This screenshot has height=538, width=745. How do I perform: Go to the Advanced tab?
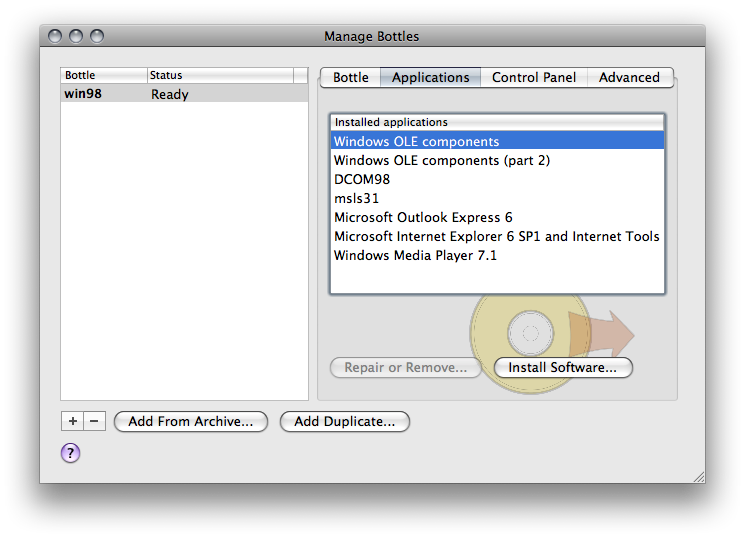point(629,77)
